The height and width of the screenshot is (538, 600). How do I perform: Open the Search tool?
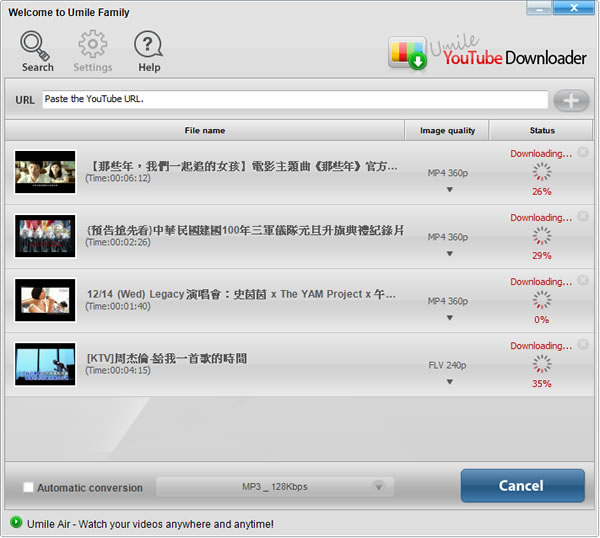point(37,51)
